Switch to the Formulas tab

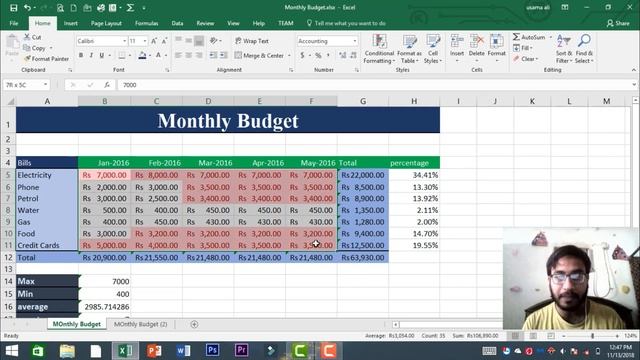tap(147, 23)
